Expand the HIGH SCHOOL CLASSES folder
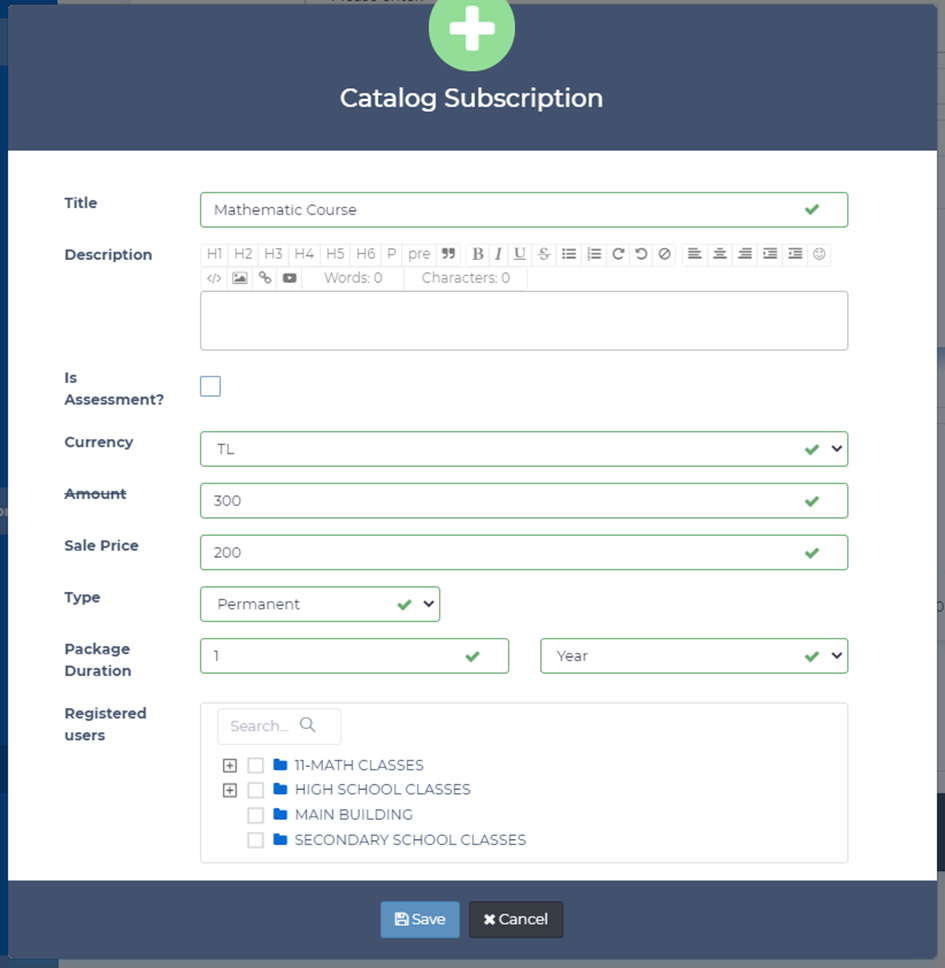 click(x=230, y=791)
